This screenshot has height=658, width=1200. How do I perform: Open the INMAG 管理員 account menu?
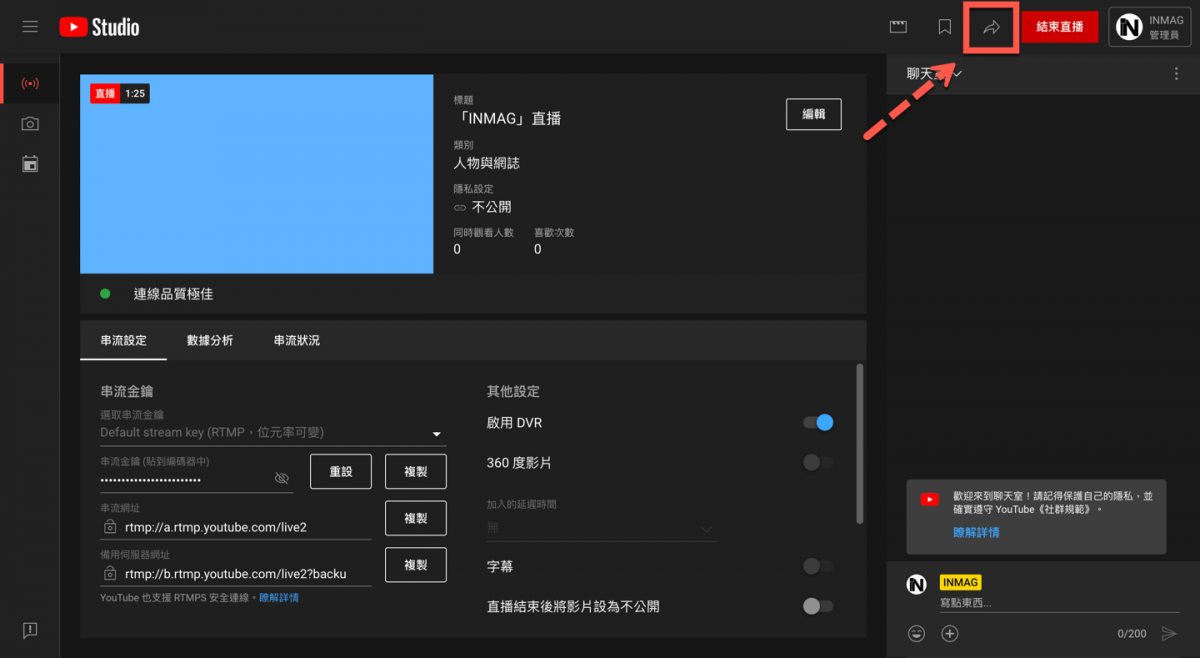(1149, 27)
